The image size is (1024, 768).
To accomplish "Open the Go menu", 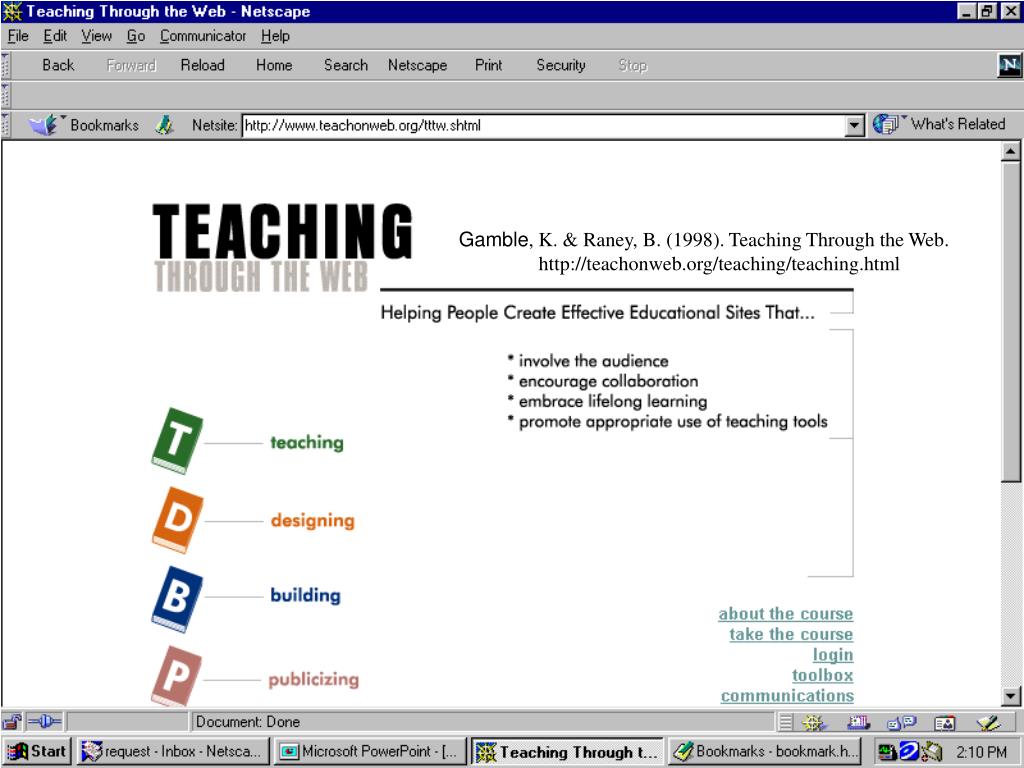I will click(135, 36).
